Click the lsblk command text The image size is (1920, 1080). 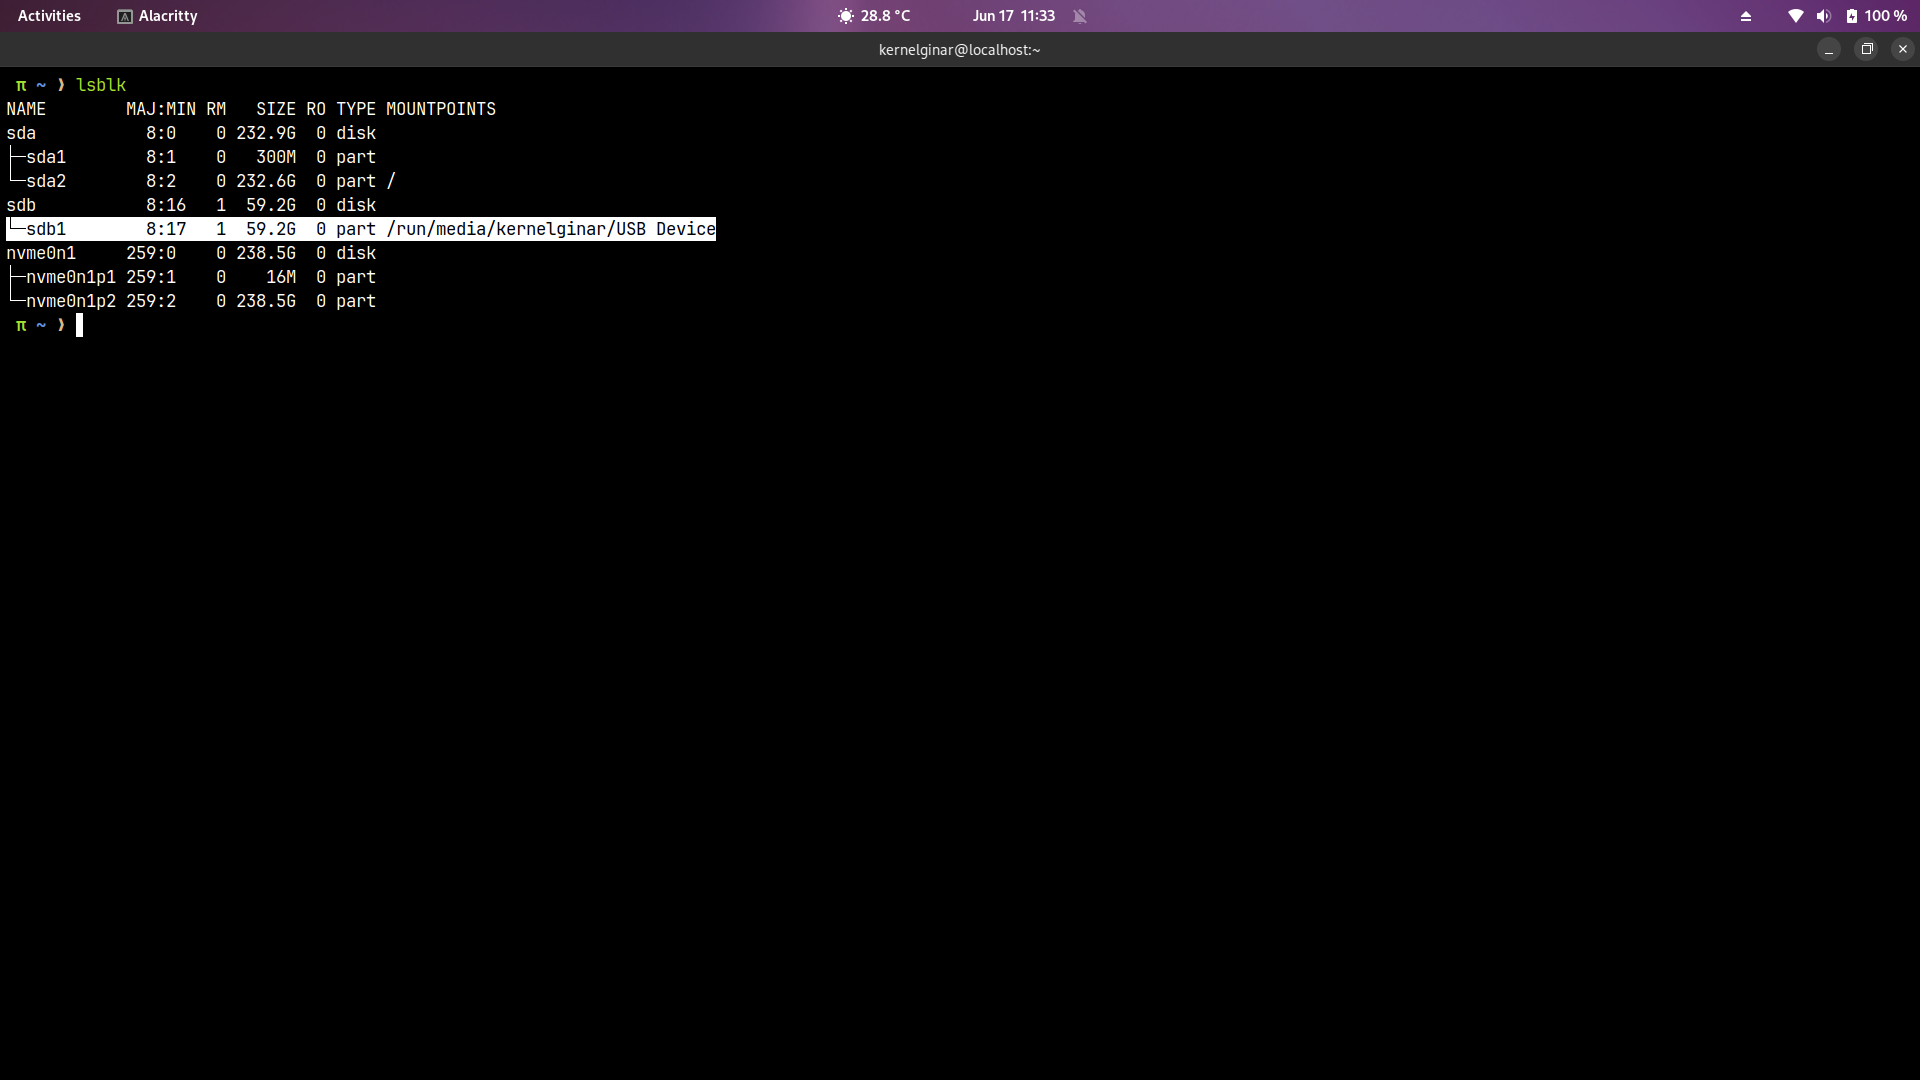[x=101, y=85]
